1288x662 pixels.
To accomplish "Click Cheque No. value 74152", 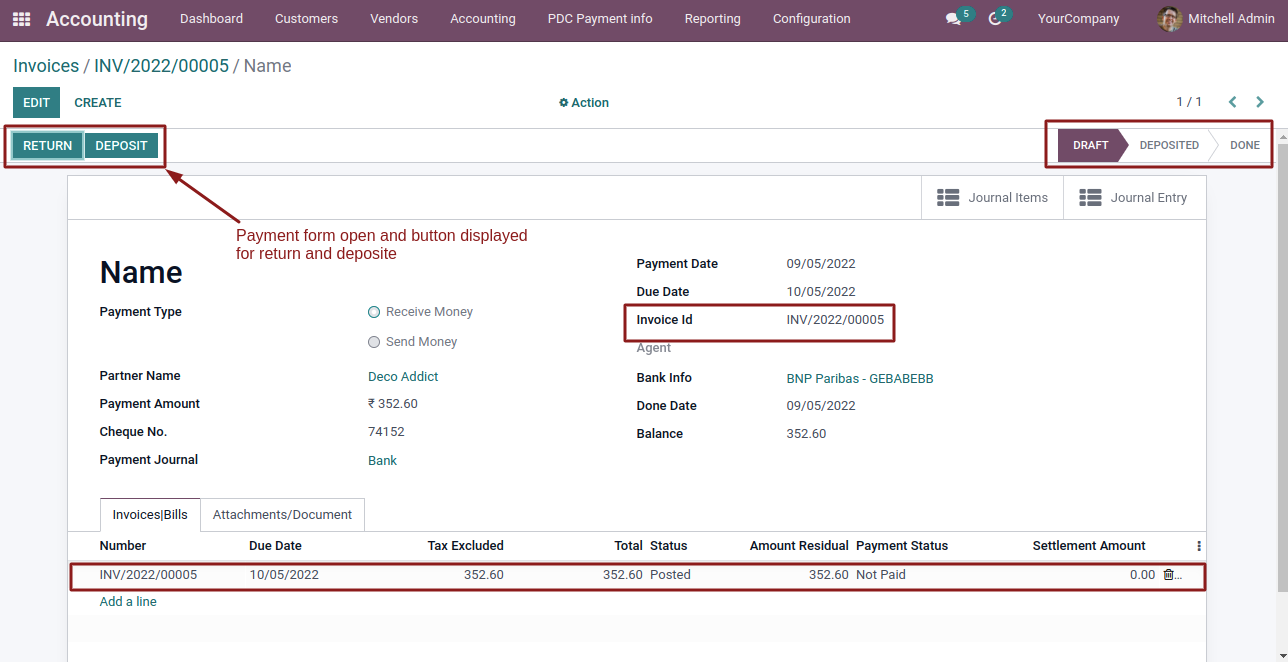I will [x=386, y=432].
